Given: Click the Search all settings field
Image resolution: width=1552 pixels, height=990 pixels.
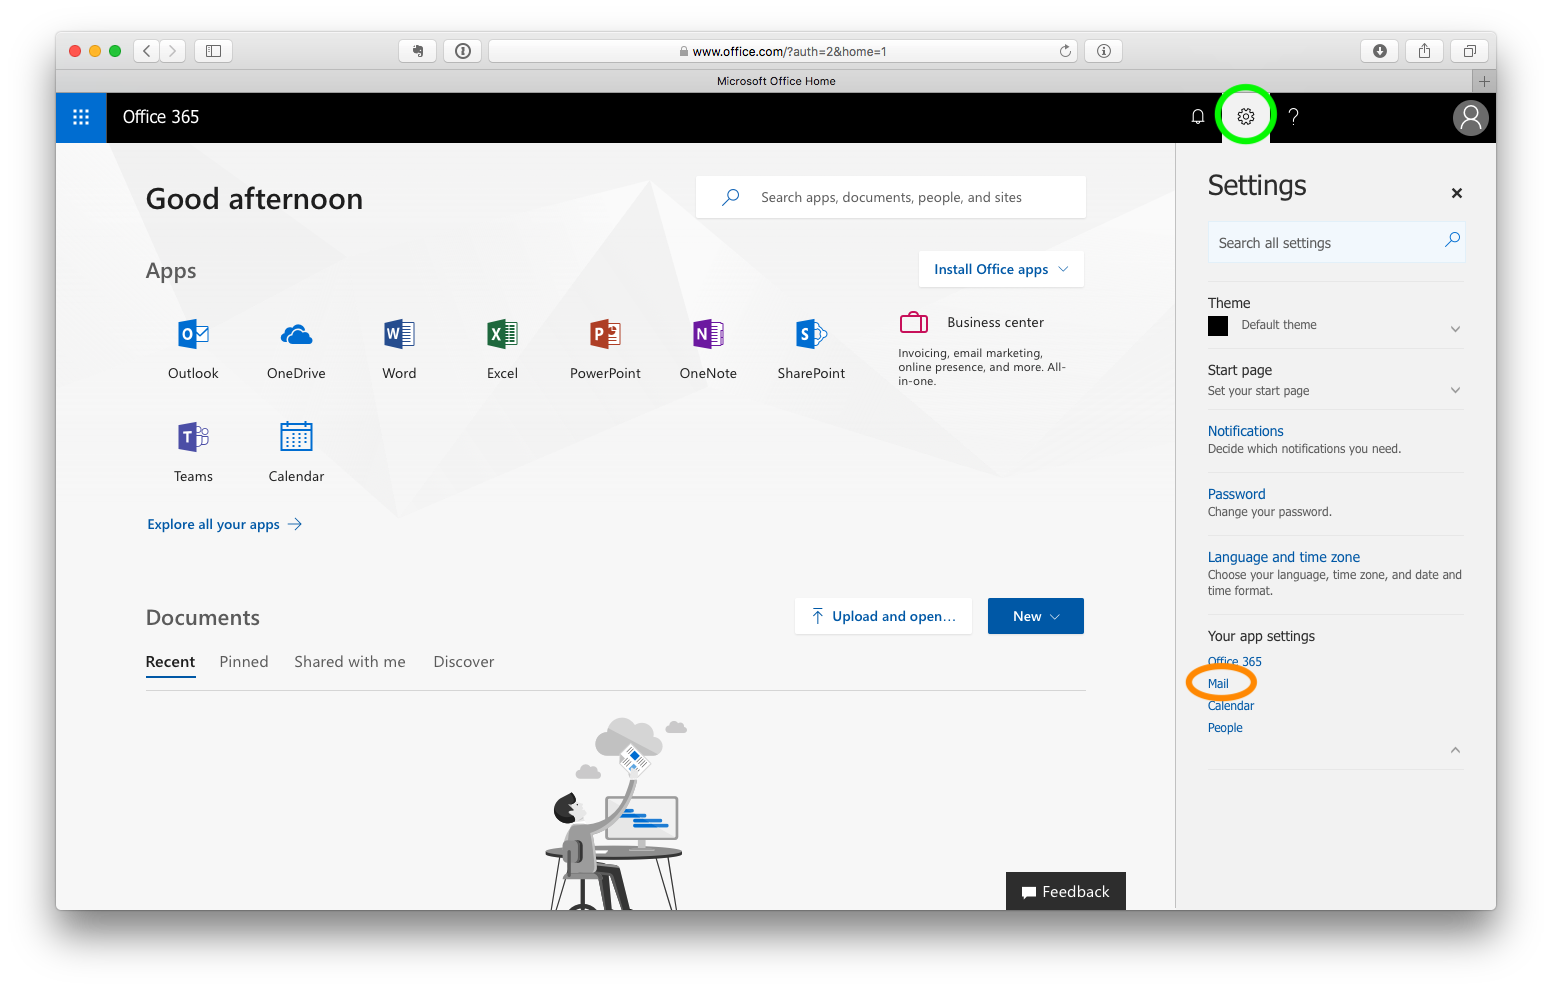Looking at the screenshot, I should [1336, 243].
